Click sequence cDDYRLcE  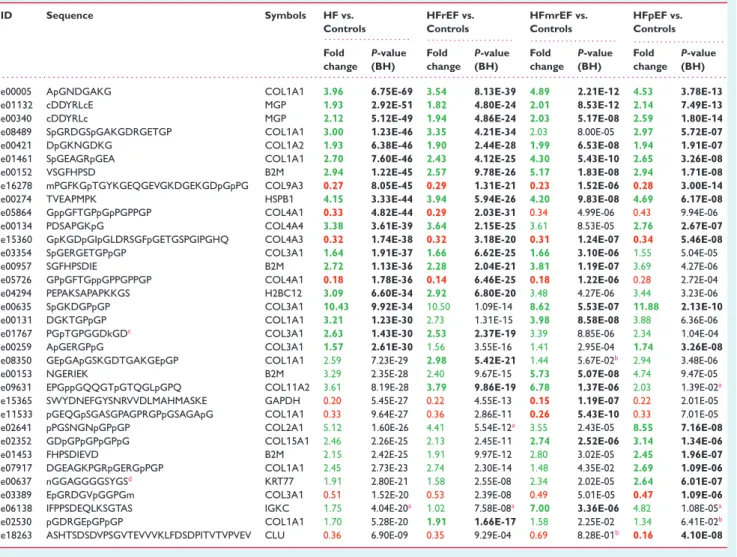(70, 105)
